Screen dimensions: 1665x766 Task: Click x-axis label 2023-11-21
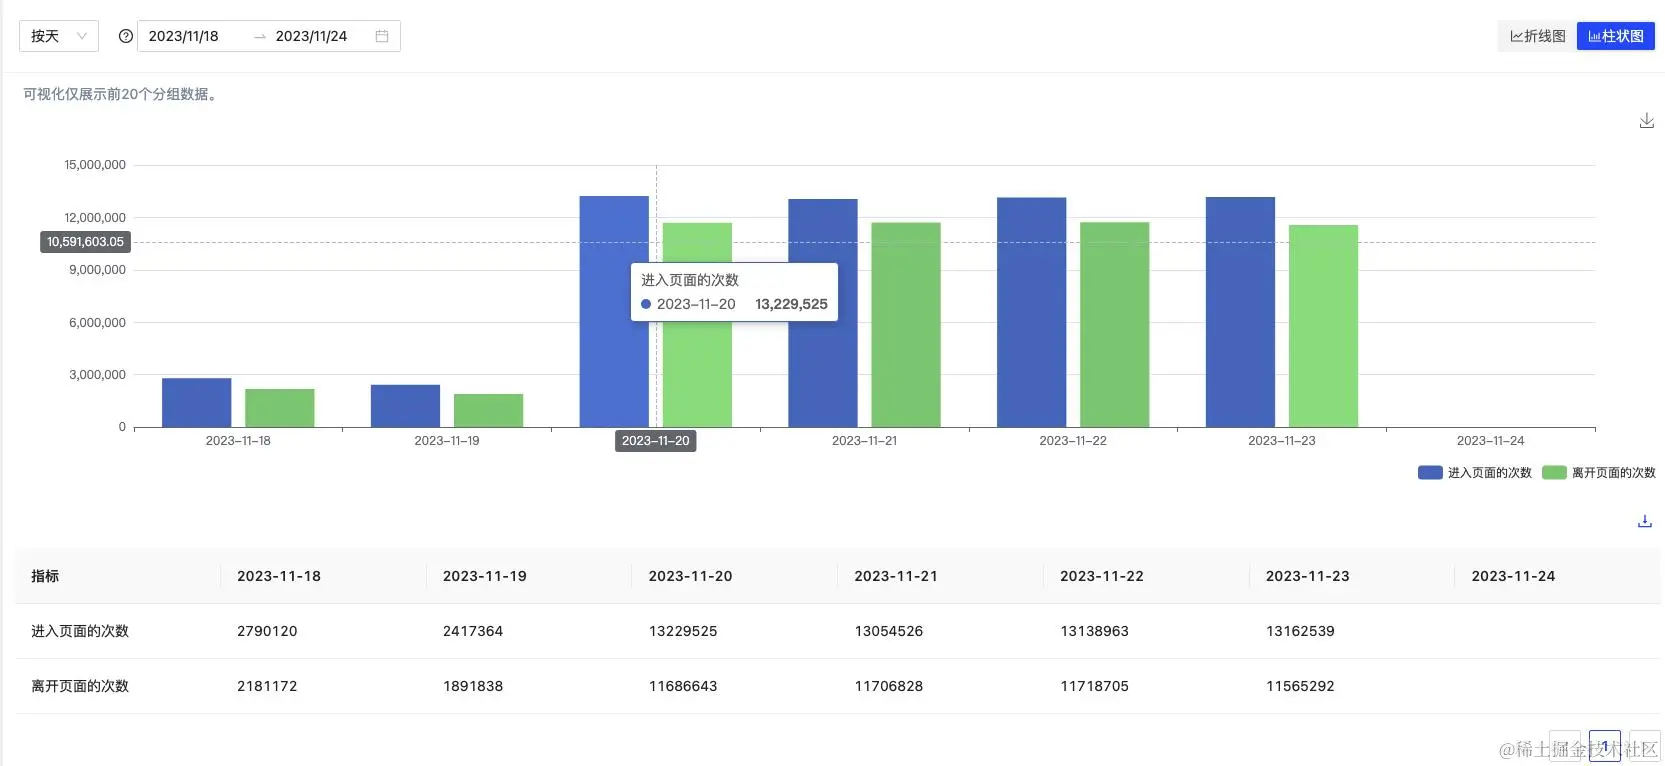pos(864,441)
